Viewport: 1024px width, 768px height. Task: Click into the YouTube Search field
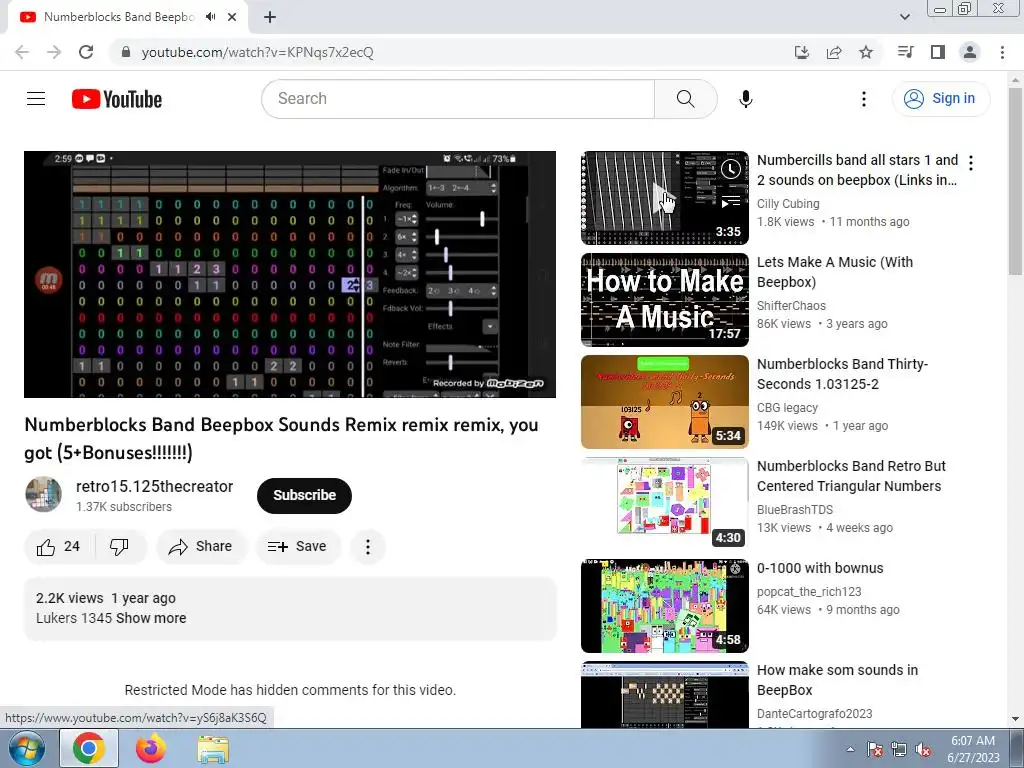(x=457, y=99)
